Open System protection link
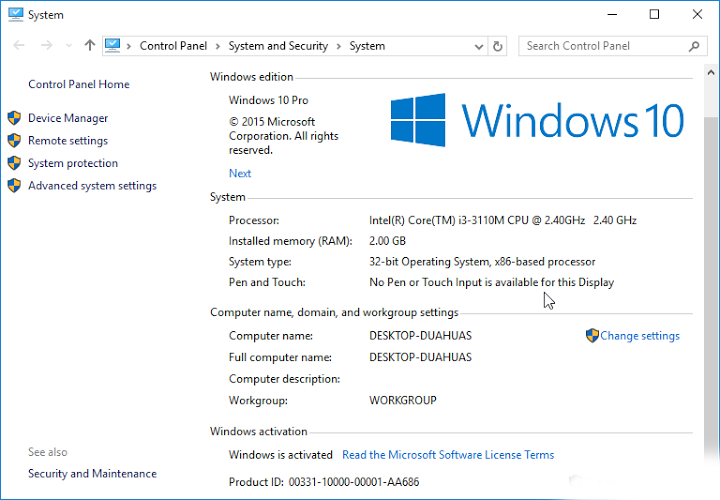Screen dimensions: 720x500 pos(73,163)
